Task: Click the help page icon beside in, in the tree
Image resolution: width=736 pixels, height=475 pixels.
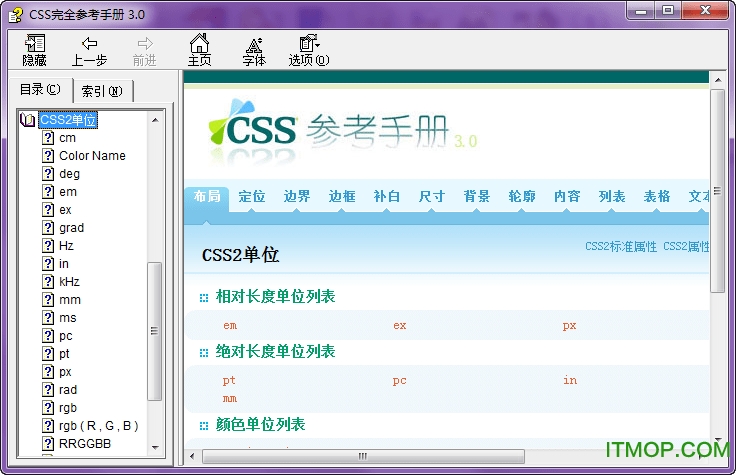Action: tap(48, 263)
